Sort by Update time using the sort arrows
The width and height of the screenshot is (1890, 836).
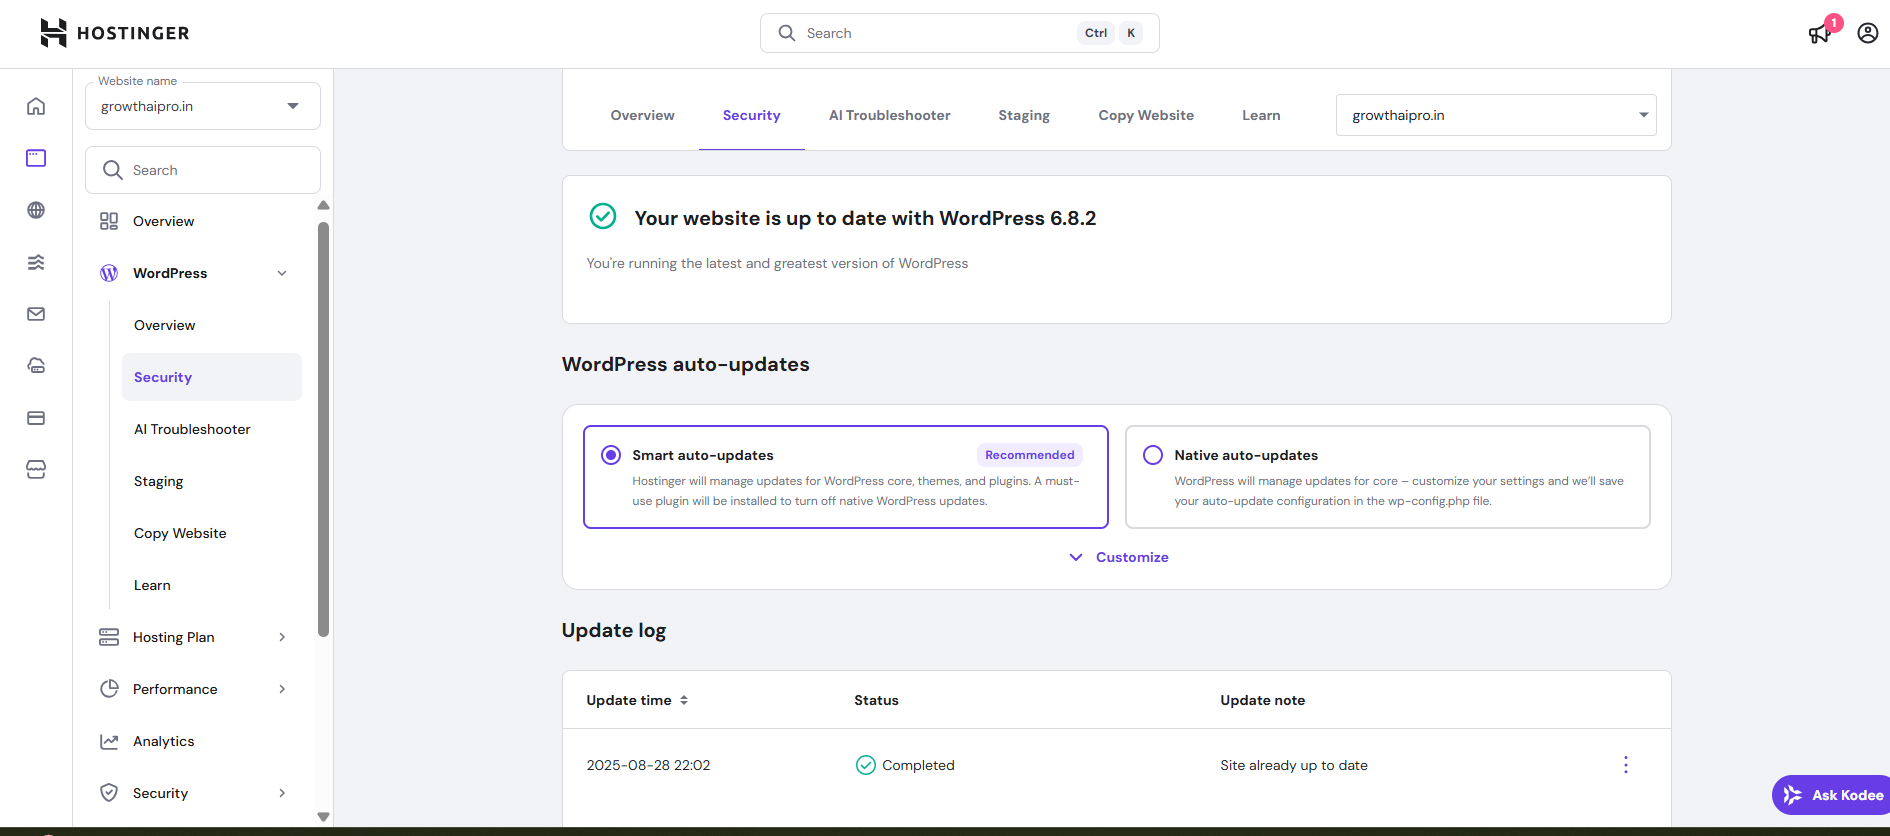684,700
